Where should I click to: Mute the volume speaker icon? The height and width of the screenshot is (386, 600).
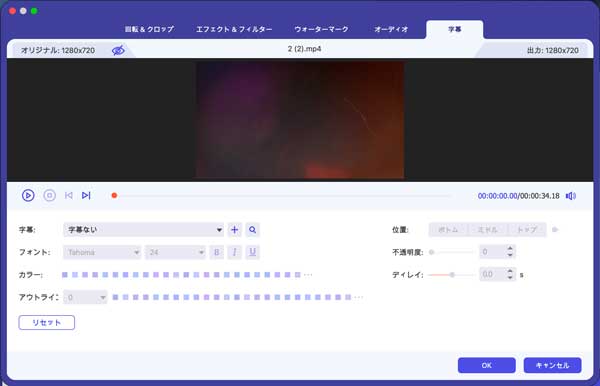571,196
